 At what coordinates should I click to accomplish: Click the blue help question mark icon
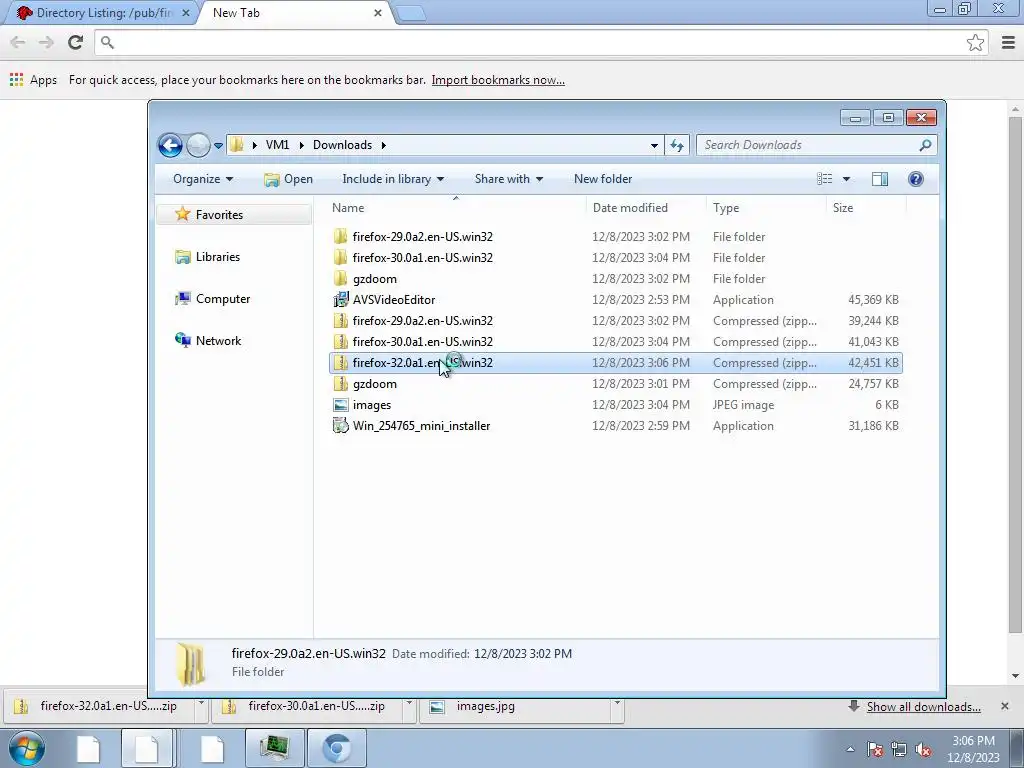coord(916,179)
